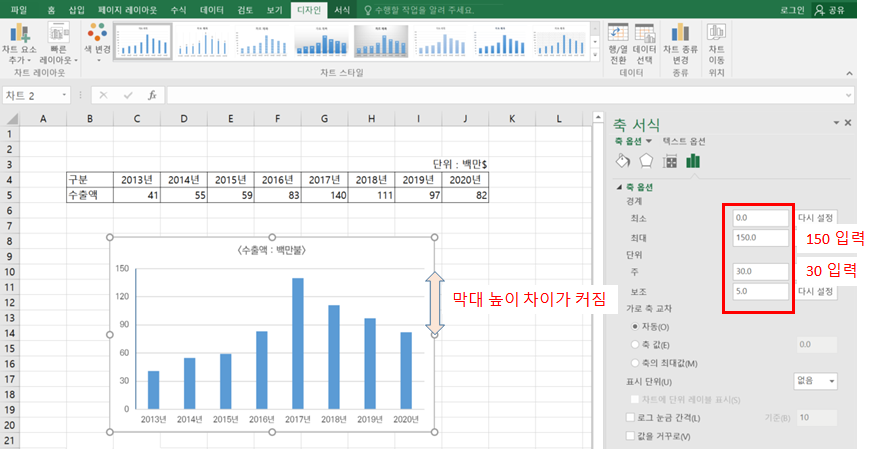Select Fill & Line paint bucket icon
Viewport: 877px width, 449px height.
(x=623, y=161)
